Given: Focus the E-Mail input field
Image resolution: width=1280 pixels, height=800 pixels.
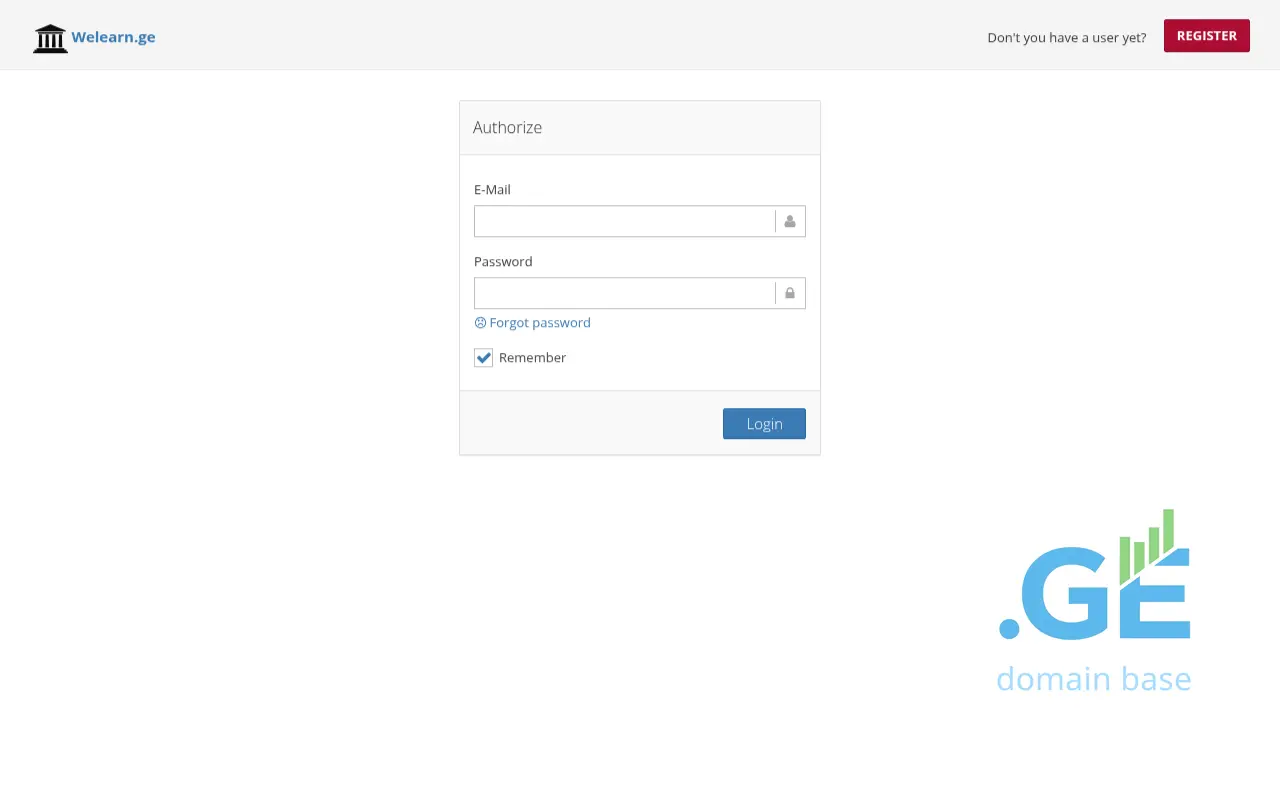Looking at the screenshot, I should click(x=624, y=221).
